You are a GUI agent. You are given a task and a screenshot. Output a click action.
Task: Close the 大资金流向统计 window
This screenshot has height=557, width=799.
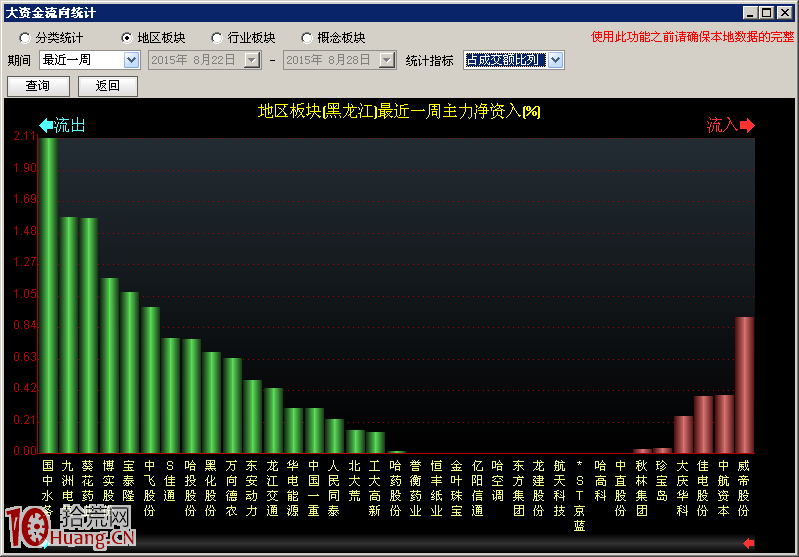tap(785, 13)
